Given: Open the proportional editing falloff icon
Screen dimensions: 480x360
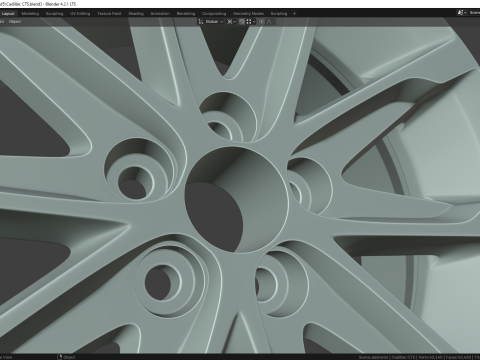Looking at the screenshot, I should point(270,22).
